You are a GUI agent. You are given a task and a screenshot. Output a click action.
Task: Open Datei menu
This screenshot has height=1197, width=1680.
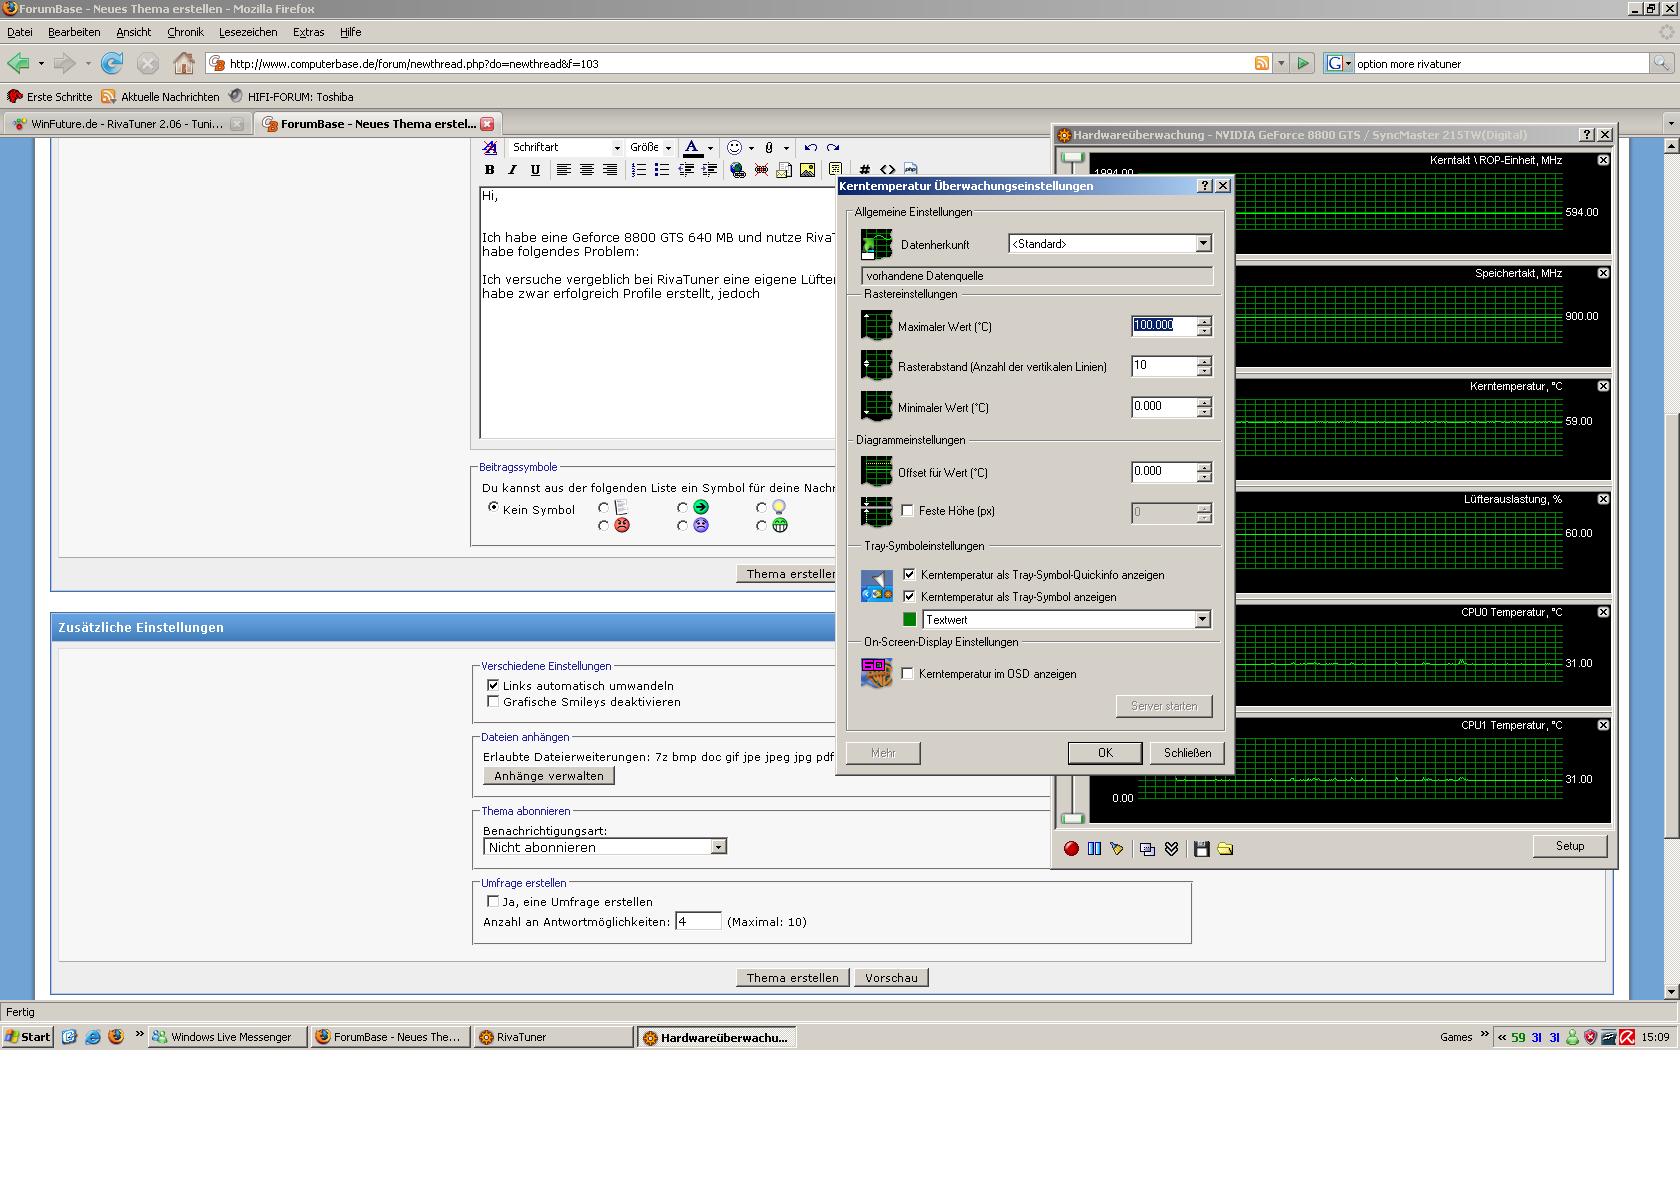click(20, 32)
